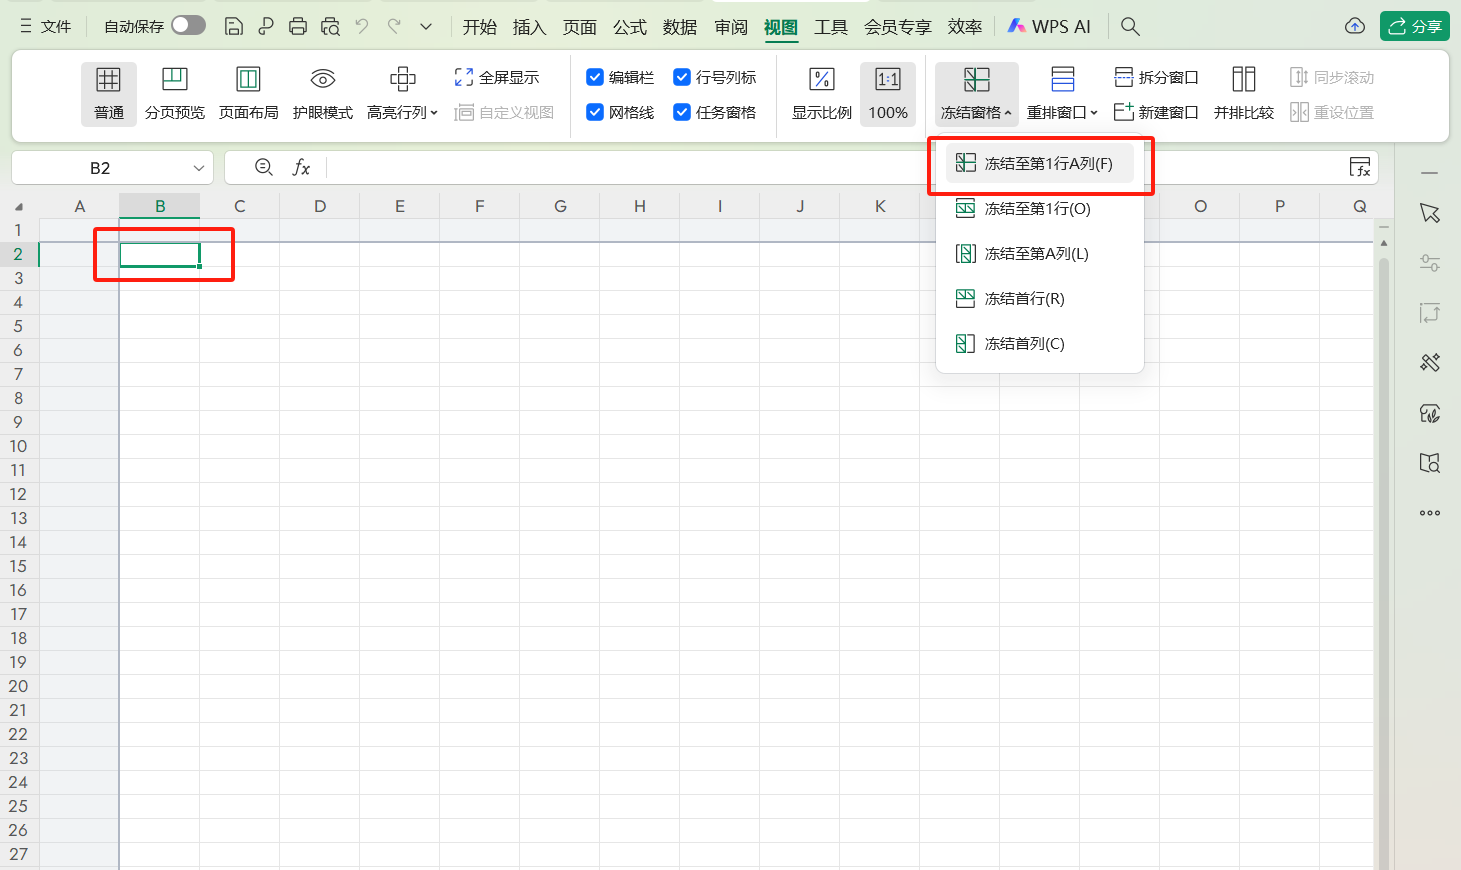The width and height of the screenshot is (1461, 870).
Task: Click the selection arrow tool in sidebar
Action: [x=1430, y=213]
